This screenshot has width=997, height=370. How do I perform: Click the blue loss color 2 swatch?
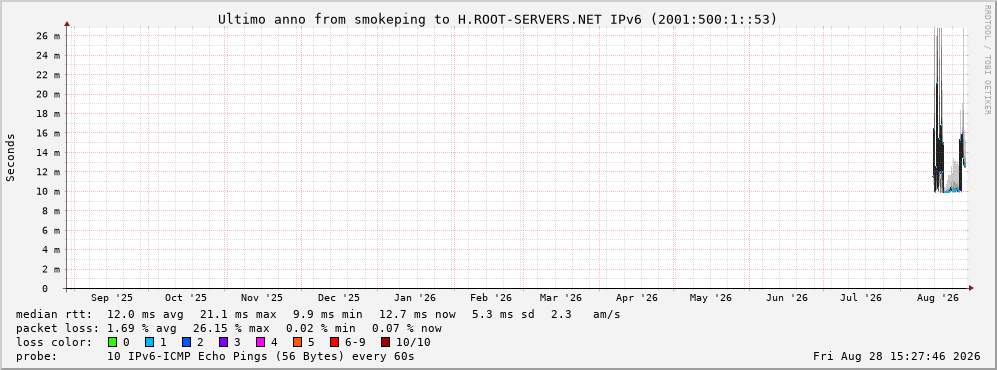186,342
